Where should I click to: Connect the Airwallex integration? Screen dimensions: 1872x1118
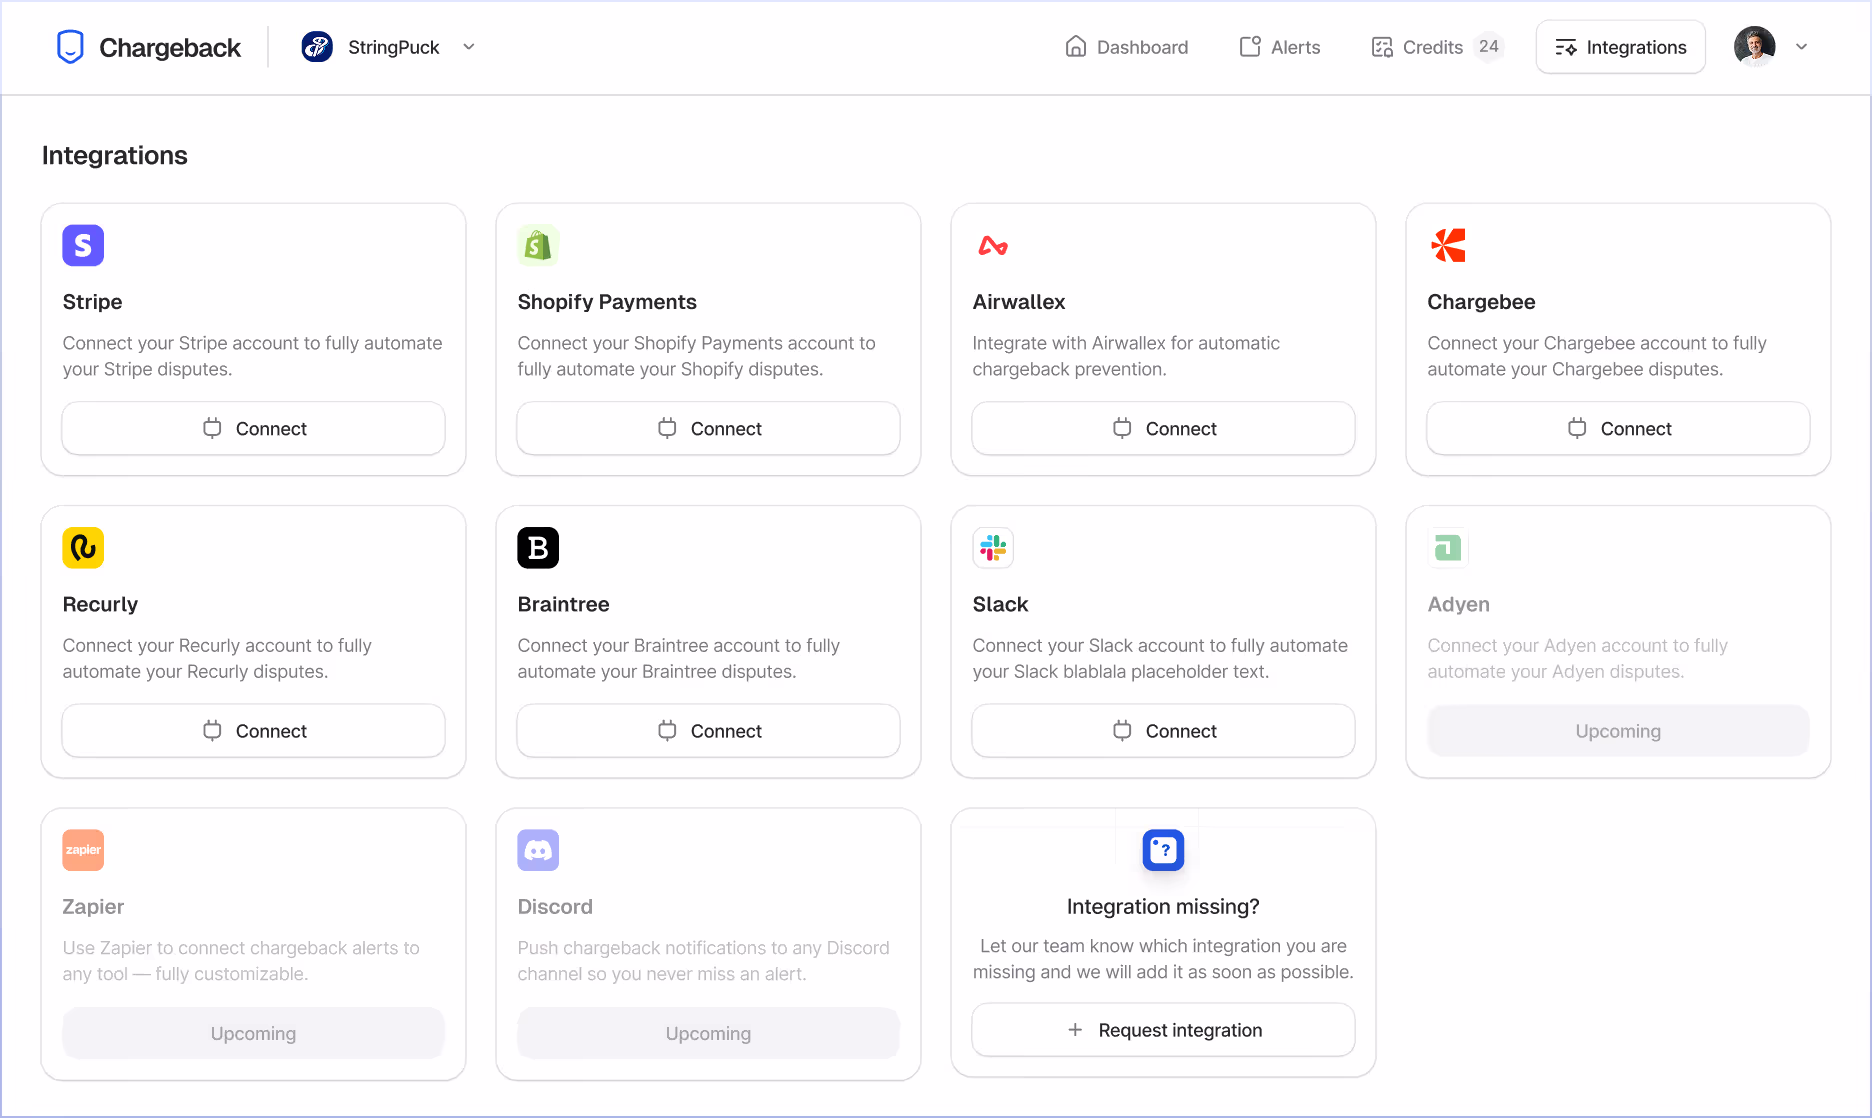[1163, 428]
